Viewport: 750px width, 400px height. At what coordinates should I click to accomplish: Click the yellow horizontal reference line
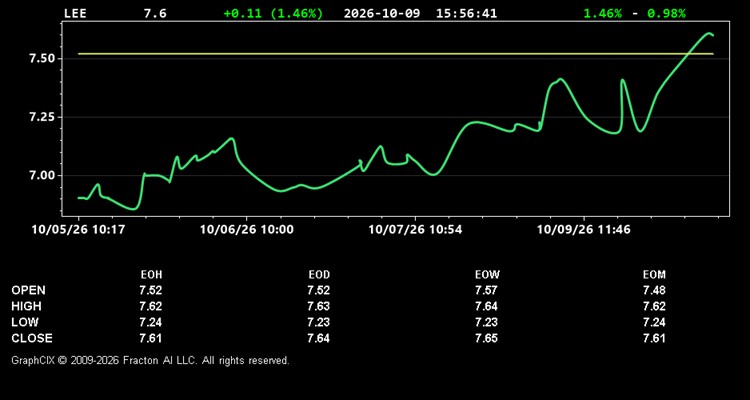(x=396, y=54)
